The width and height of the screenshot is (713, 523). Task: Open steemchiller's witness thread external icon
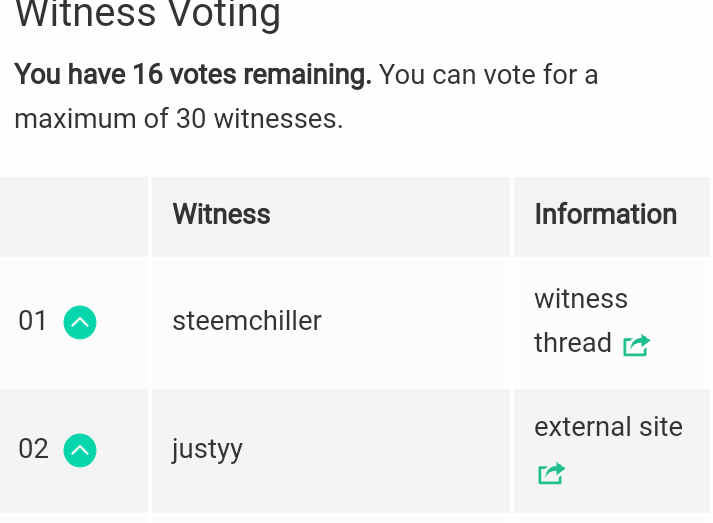click(636, 345)
